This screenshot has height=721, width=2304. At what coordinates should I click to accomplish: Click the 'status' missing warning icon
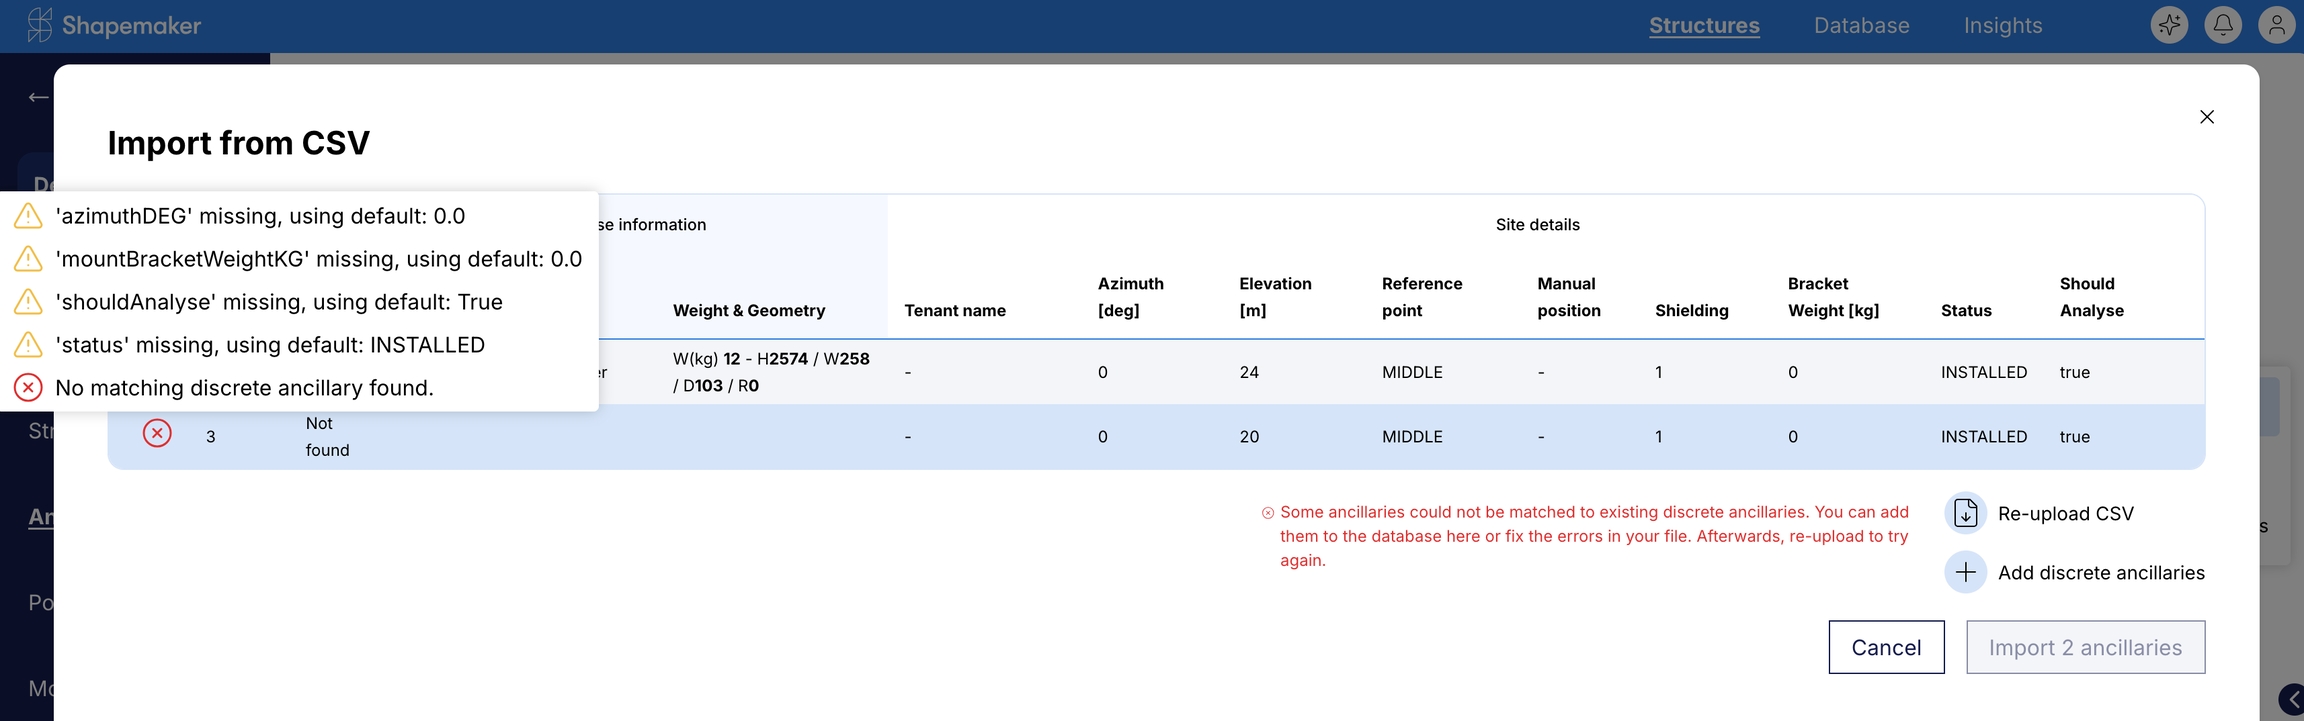[x=28, y=345]
